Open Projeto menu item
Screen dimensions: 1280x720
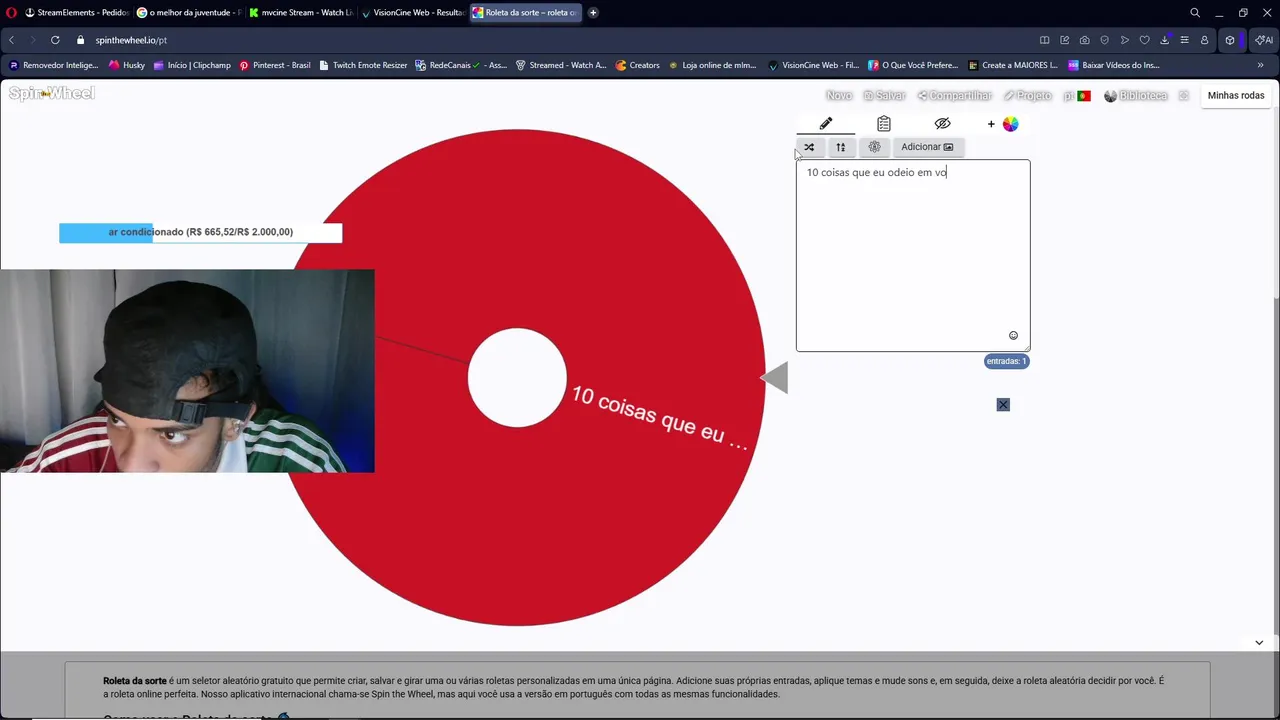click(1027, 95)
